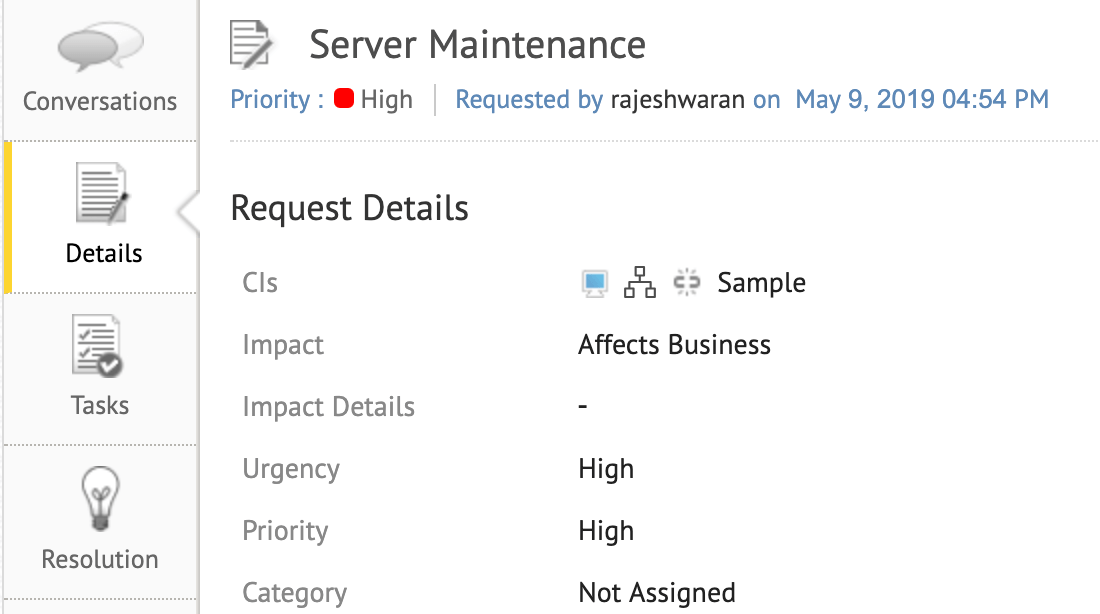Screen dimensions: 1100x614
Task: Select the Details tab label
Action: pos(104,254)
